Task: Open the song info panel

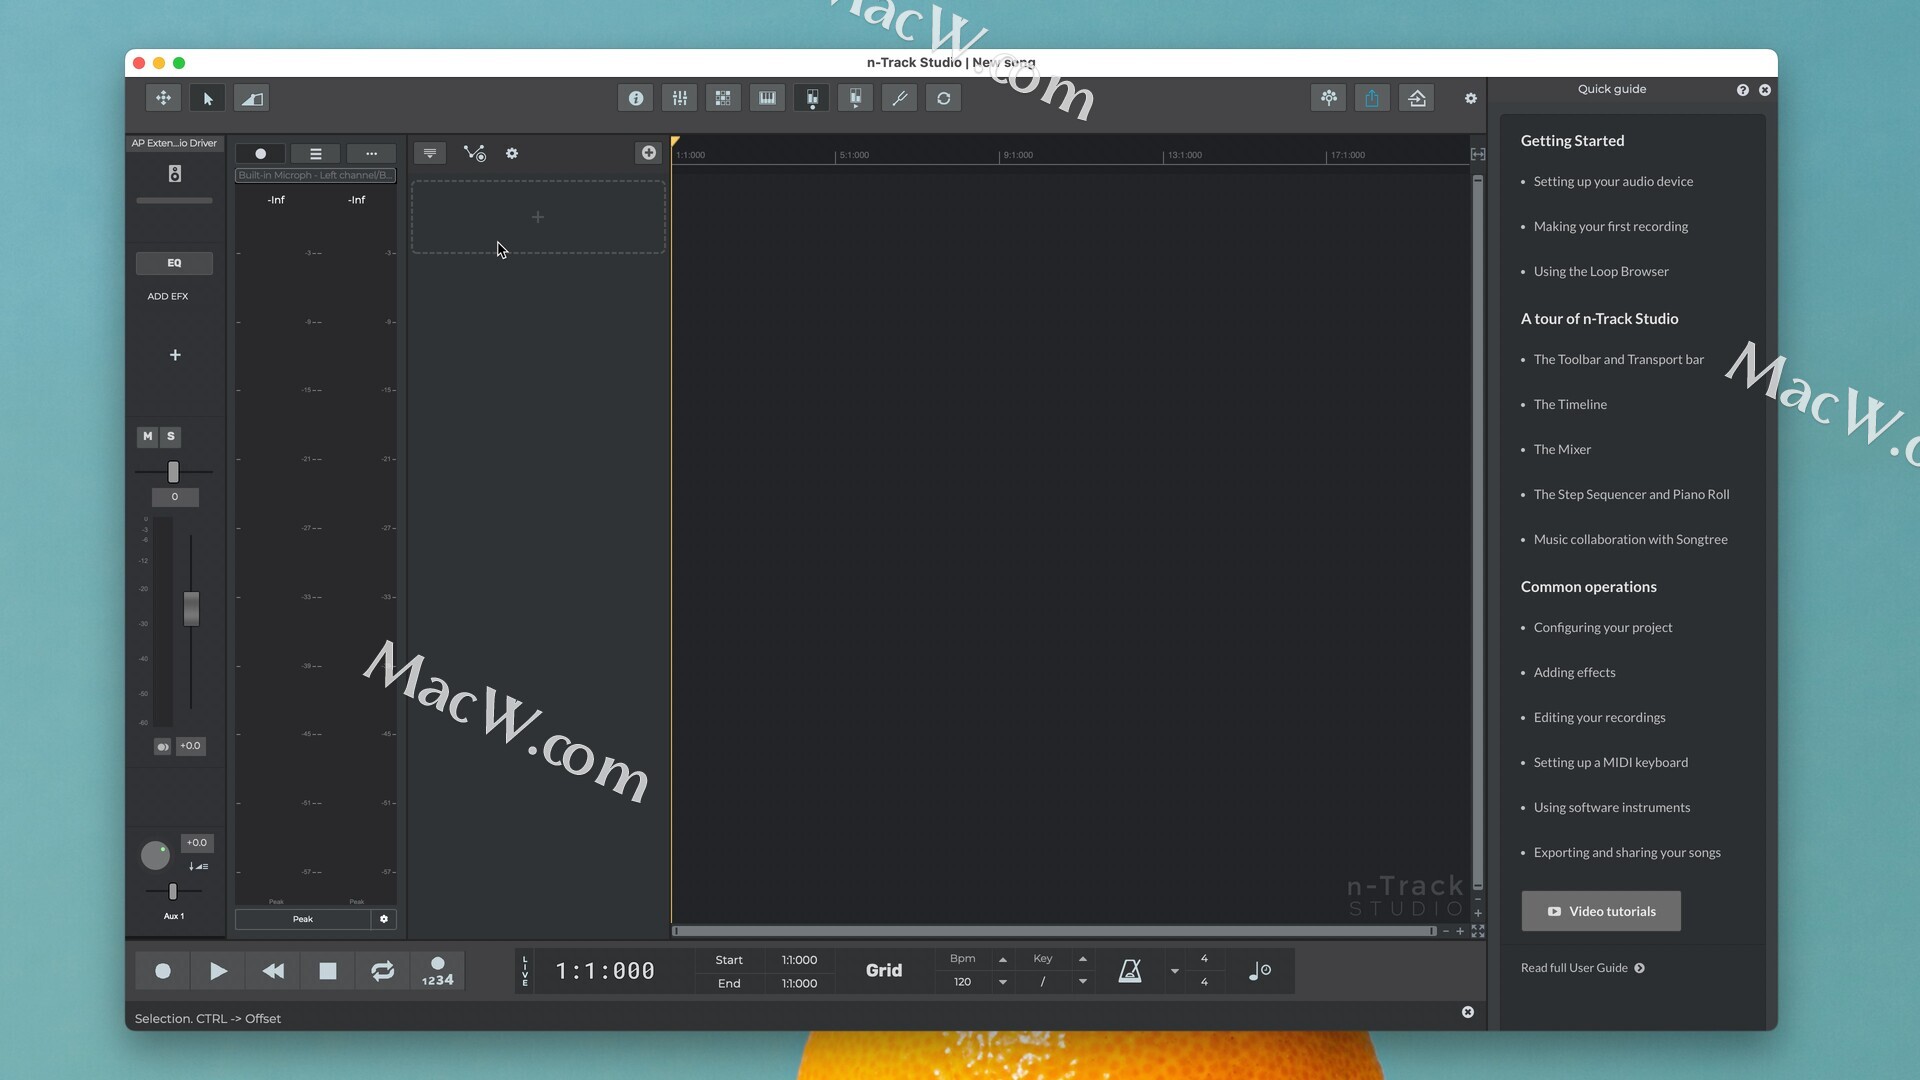Action: click(636, 98)
